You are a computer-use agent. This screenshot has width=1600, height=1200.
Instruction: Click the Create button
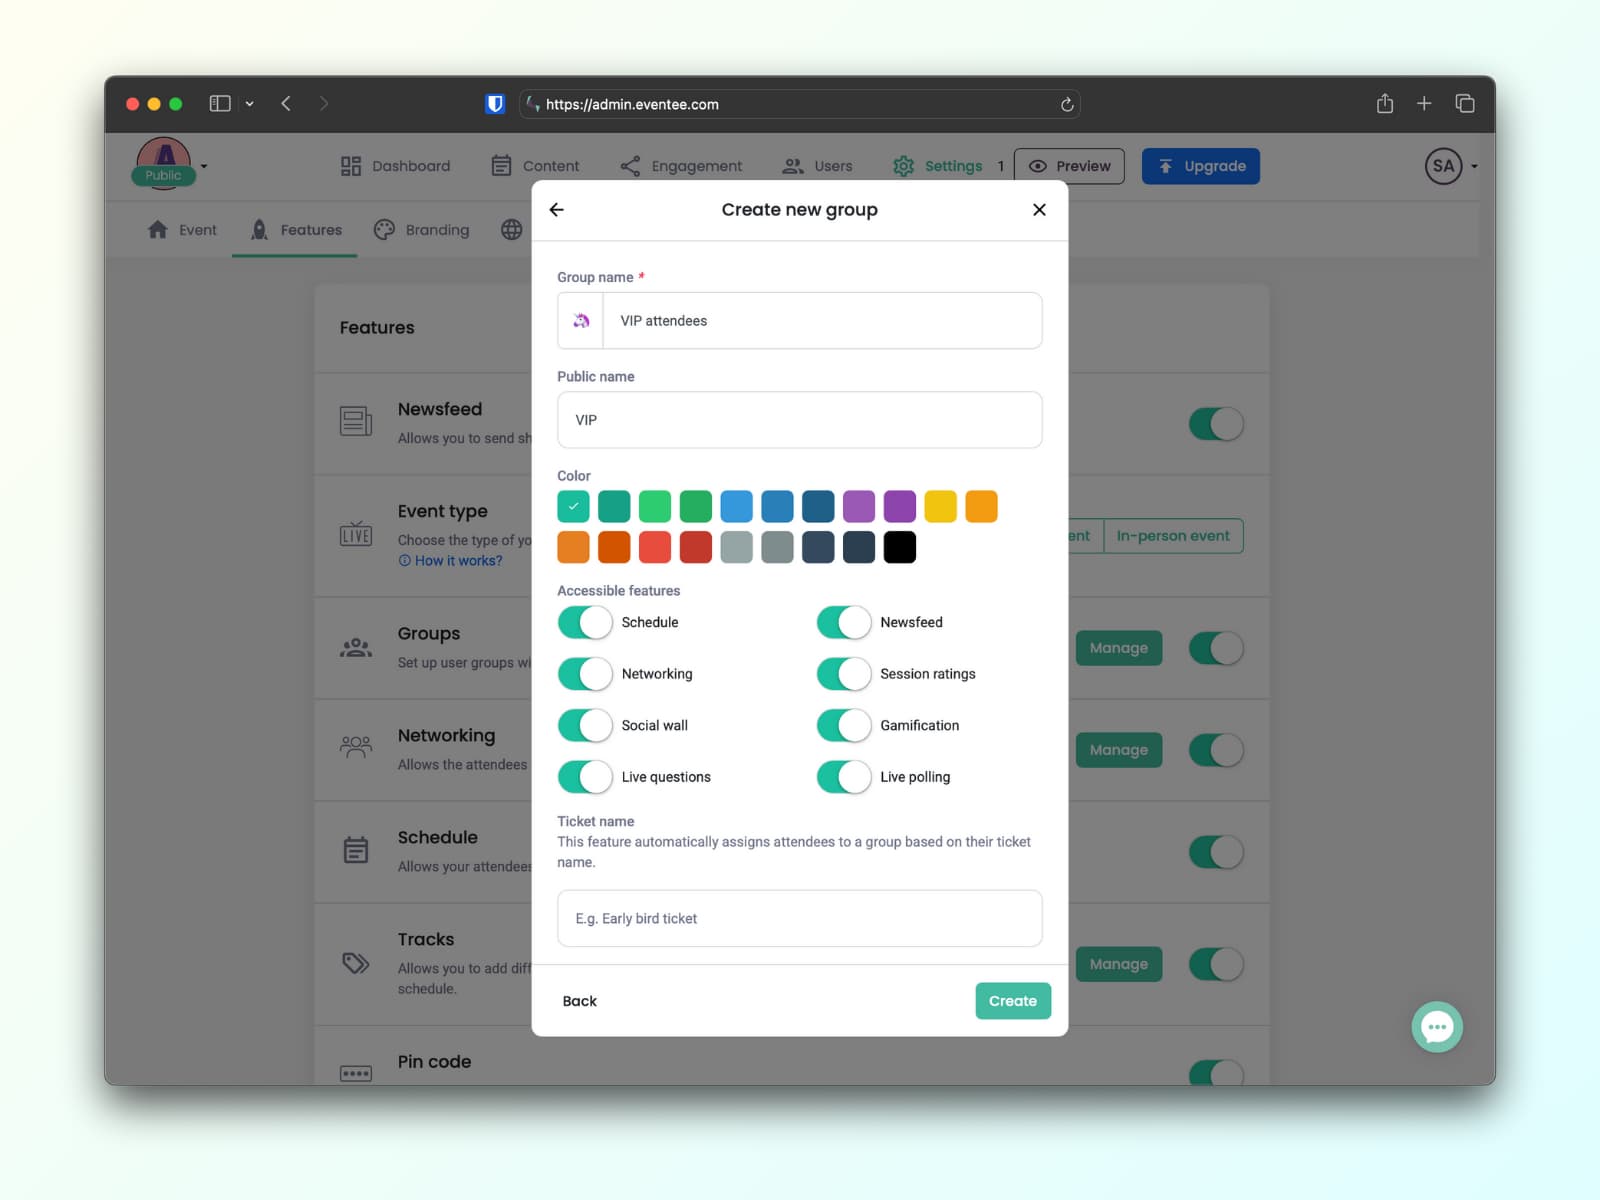(1012, 1000)
